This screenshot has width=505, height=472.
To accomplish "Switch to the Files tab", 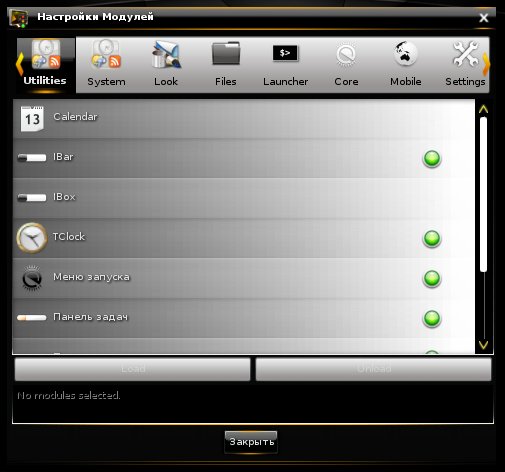I will (x=226, y=65).
